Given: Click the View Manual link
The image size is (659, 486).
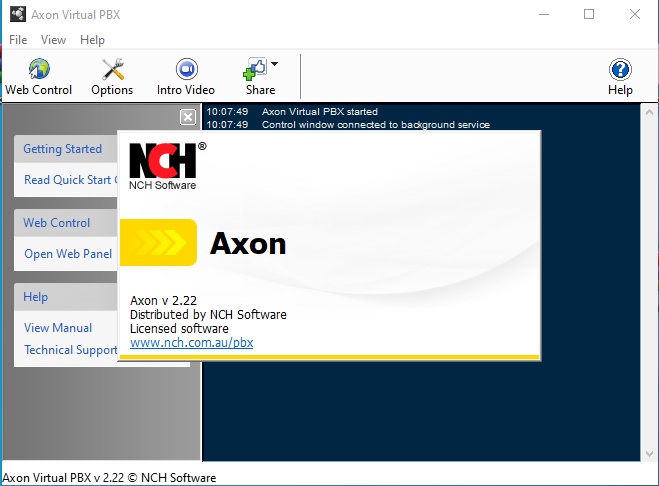Looking at the screenshot, I should (x=58, y=328).
